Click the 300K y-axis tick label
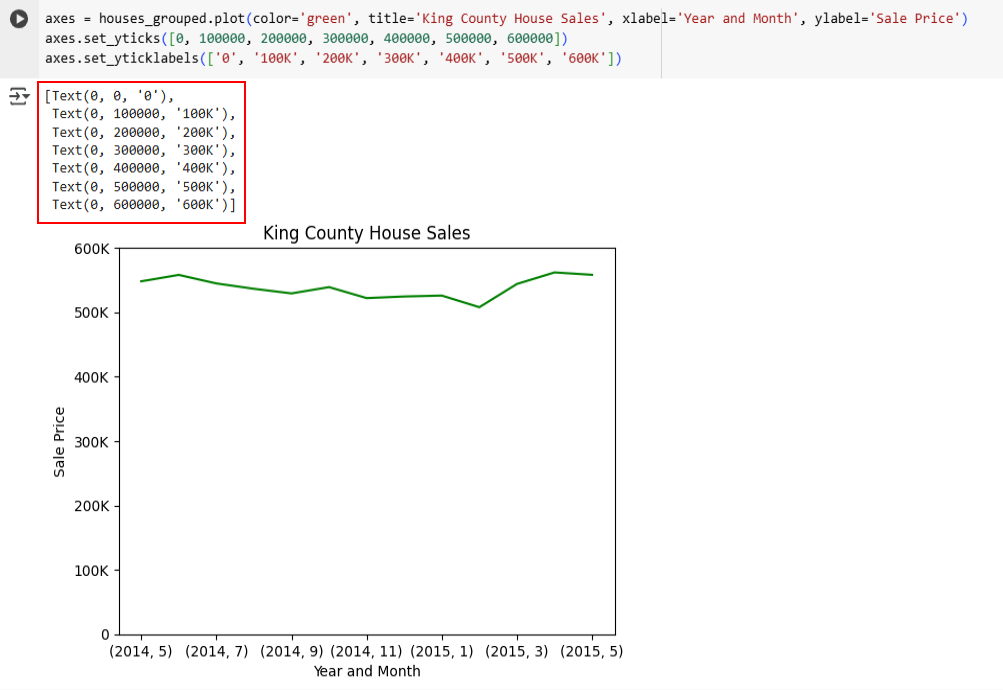Screen dimensions: 1003x690 click(91, 442)
